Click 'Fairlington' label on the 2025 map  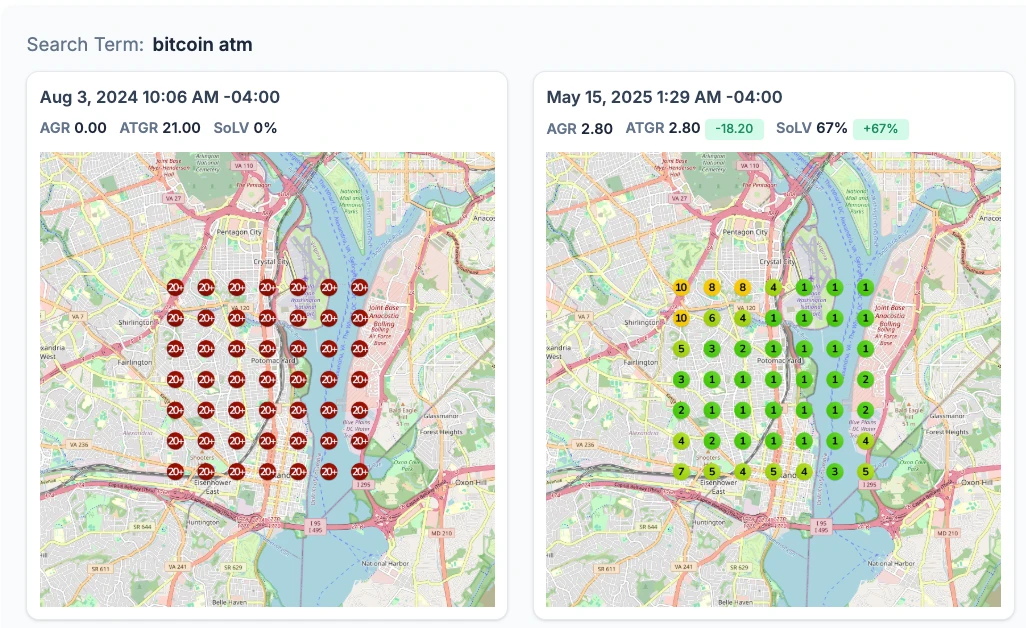click(641, 362)
